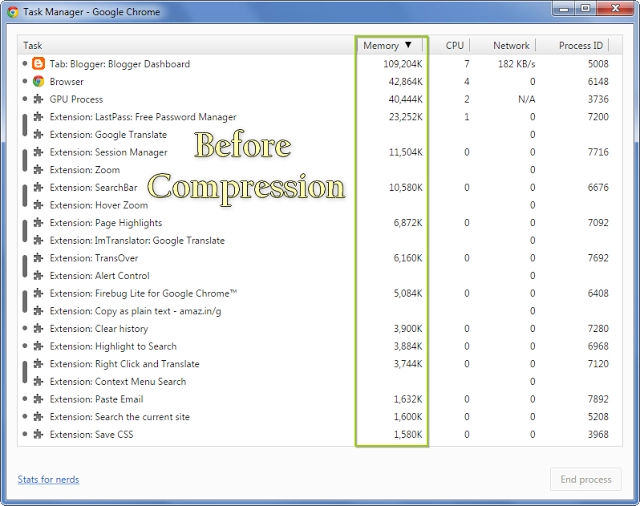640x506 pixels.
Task: Click the puzzle icon for Paste Email
Action: pos(38,399)
